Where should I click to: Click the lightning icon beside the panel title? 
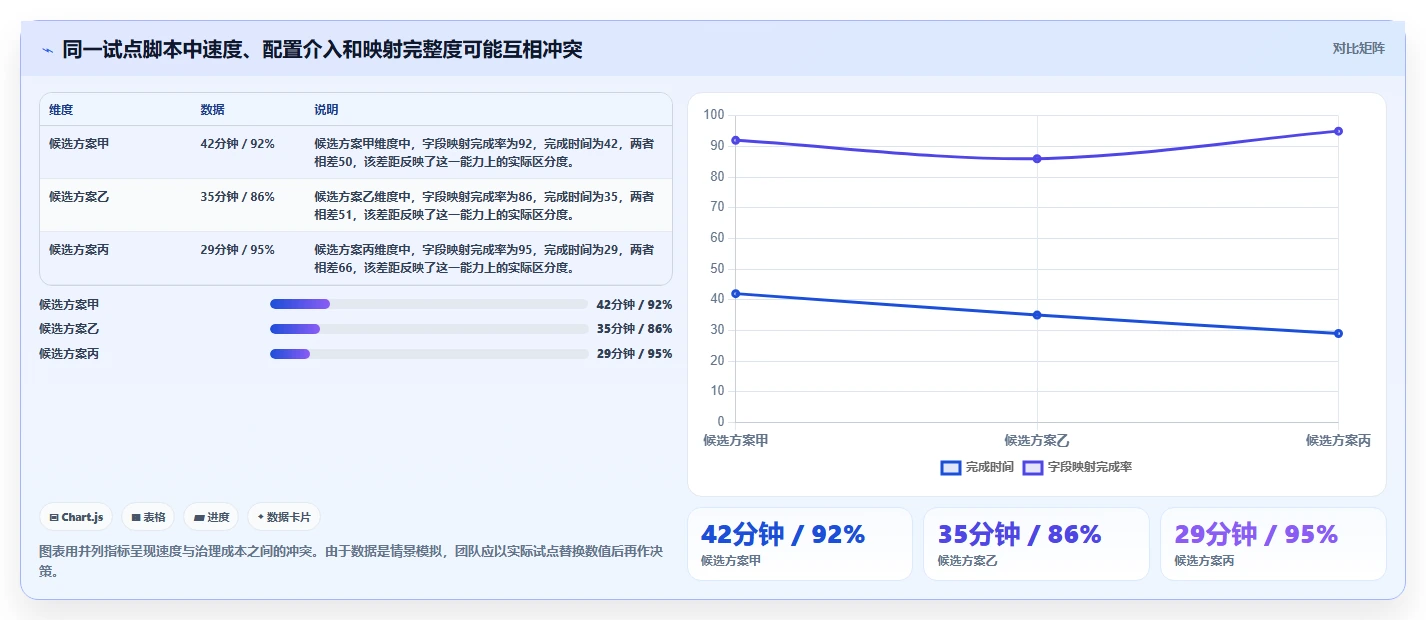tap(47, 50)
